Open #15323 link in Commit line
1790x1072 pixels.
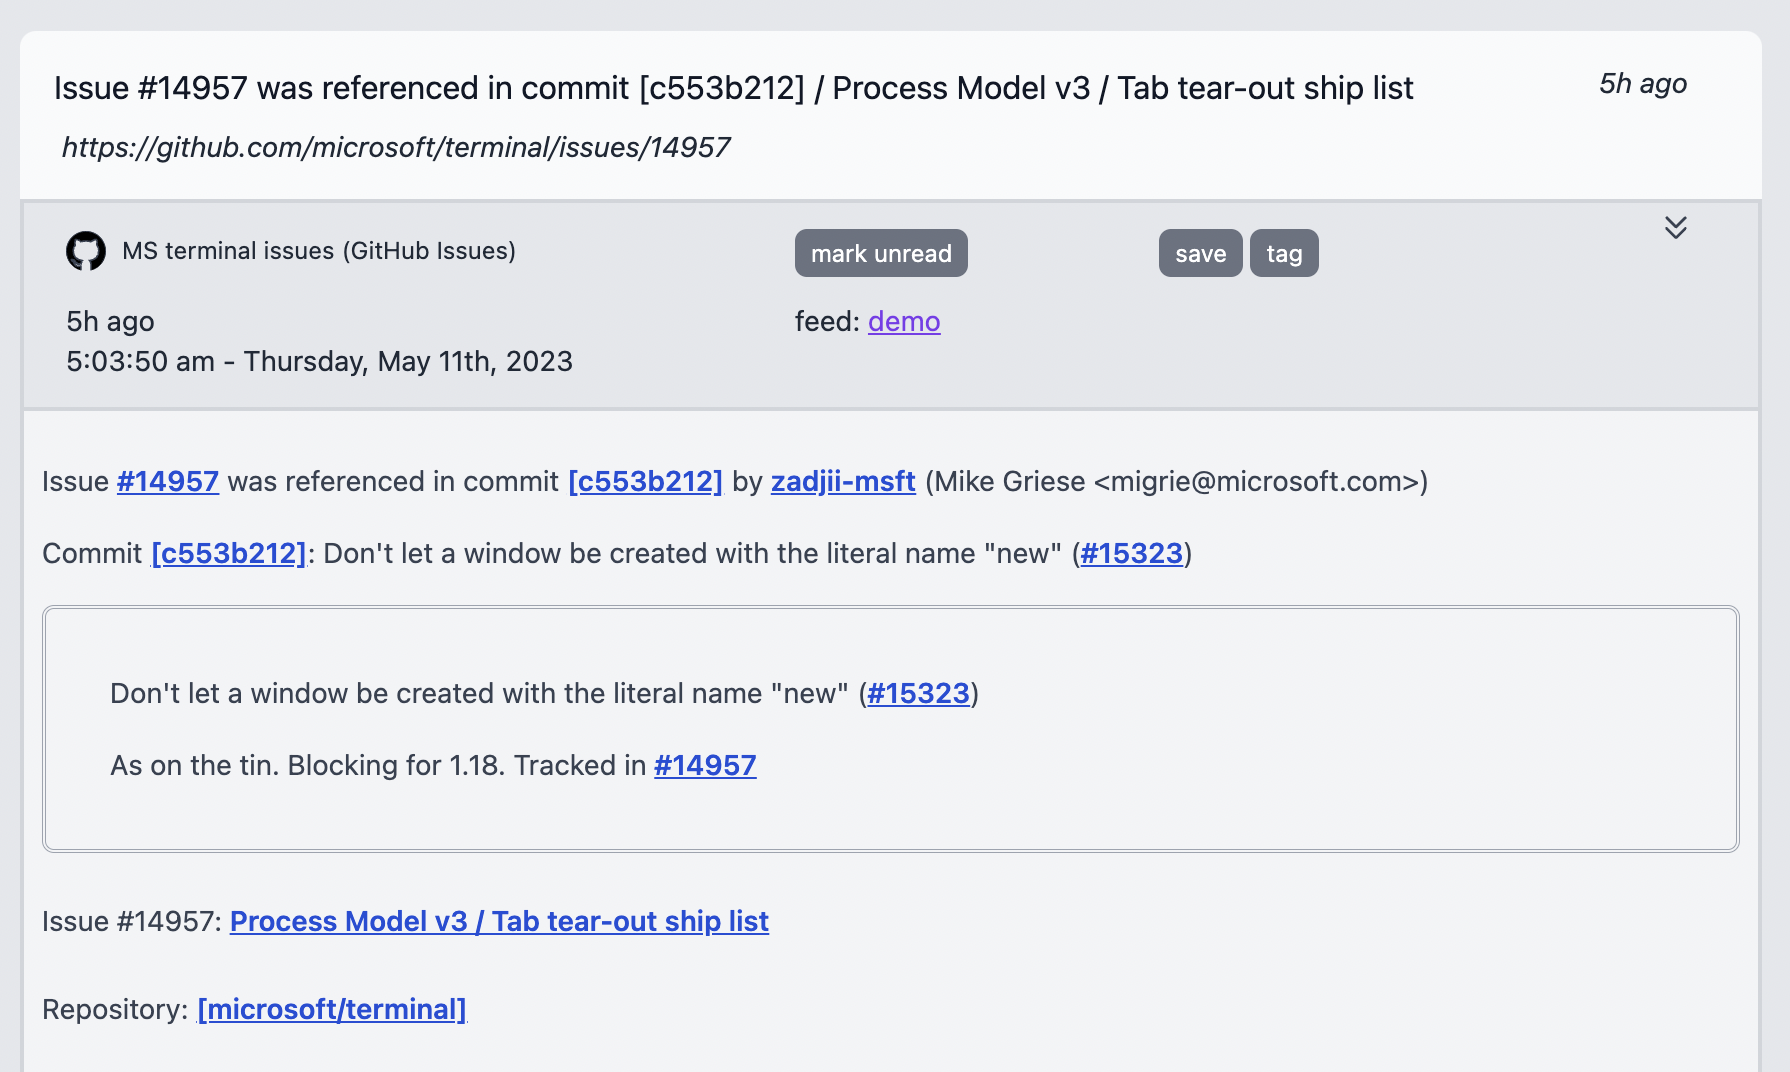point(1132,553)
